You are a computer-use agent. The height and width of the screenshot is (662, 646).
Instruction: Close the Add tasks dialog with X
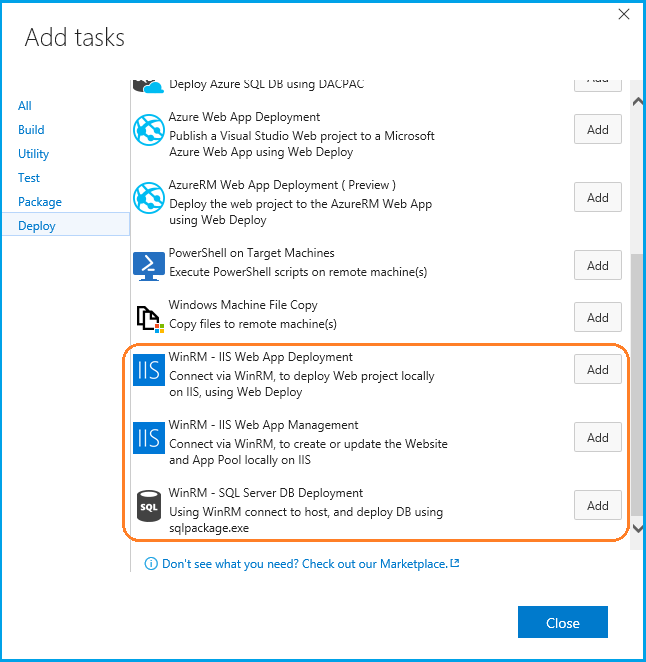click(624, 14)
